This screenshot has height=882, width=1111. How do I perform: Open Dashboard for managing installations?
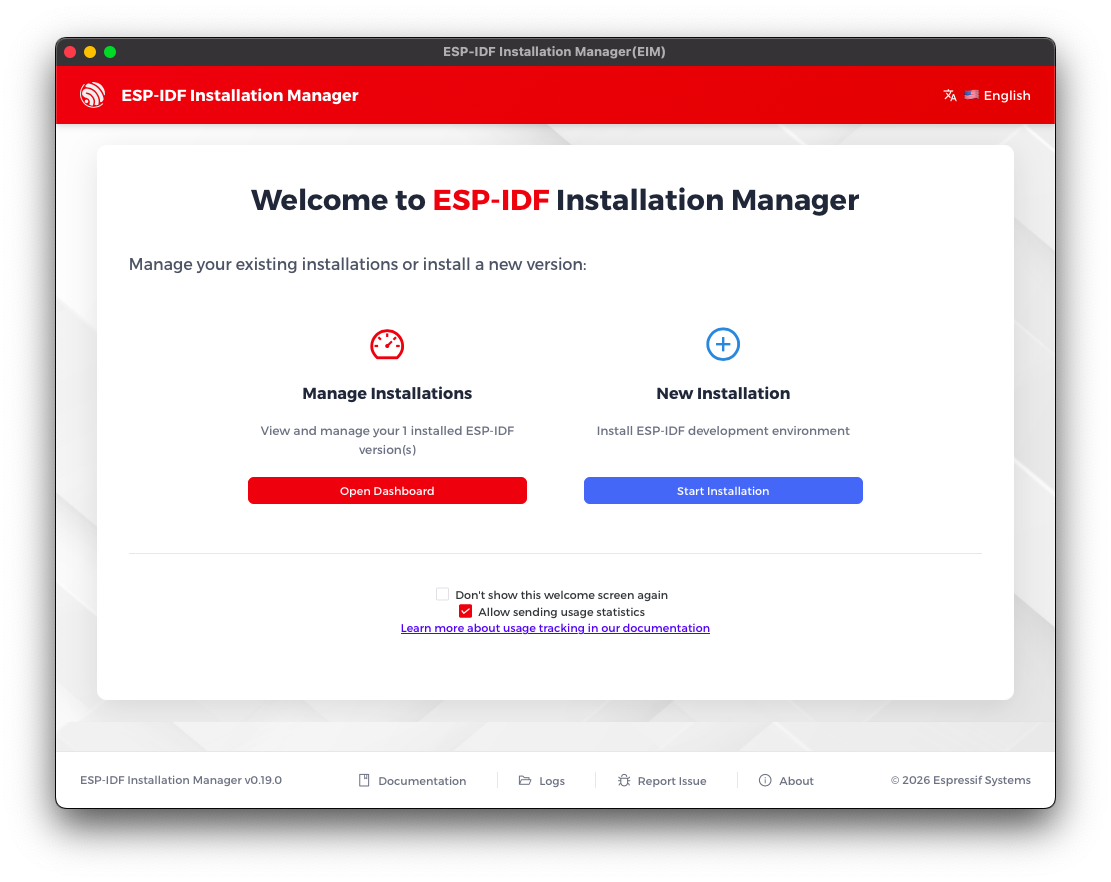coord(387,491)
